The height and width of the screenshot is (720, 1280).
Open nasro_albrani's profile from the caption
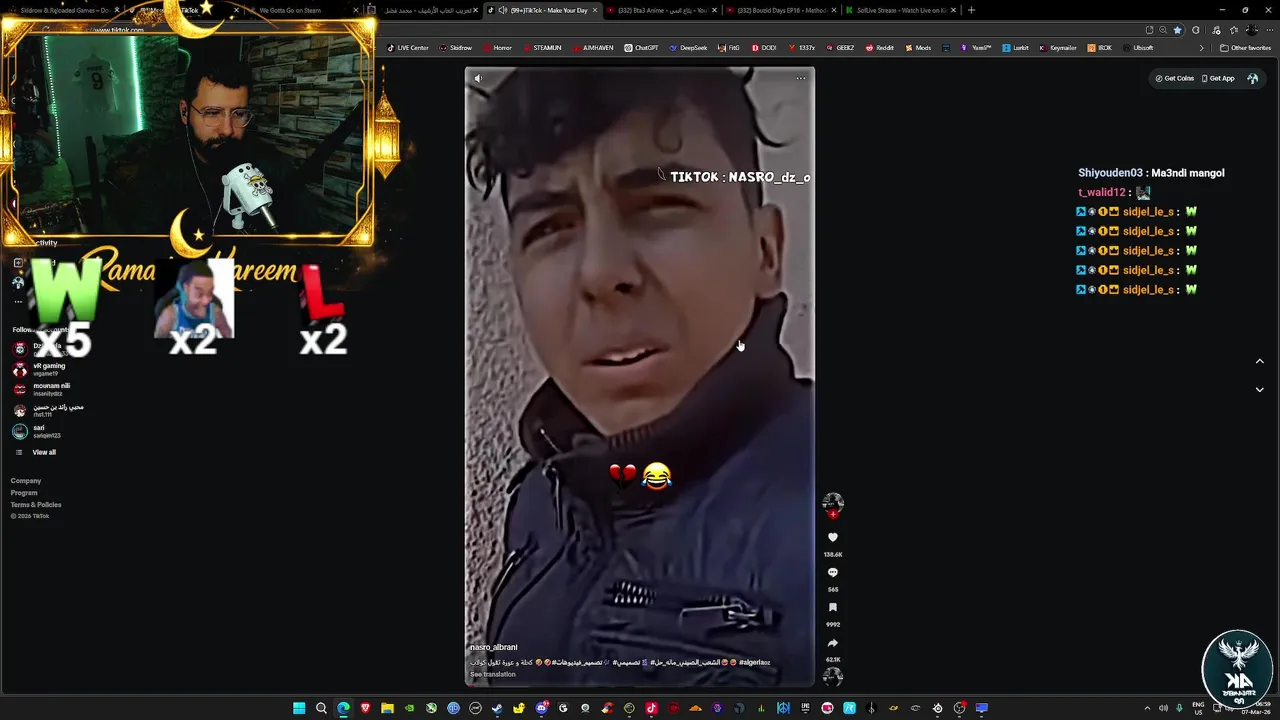click(x=493, y=647)
